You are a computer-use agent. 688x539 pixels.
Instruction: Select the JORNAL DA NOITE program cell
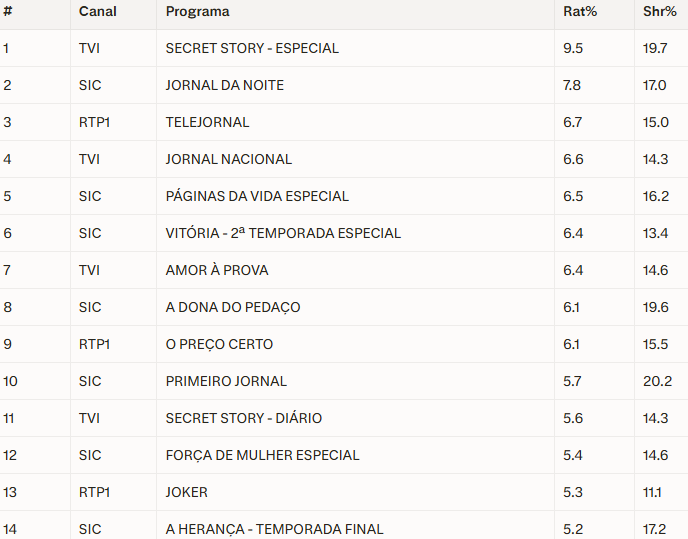pyautogui.click(x=224, y=85)
